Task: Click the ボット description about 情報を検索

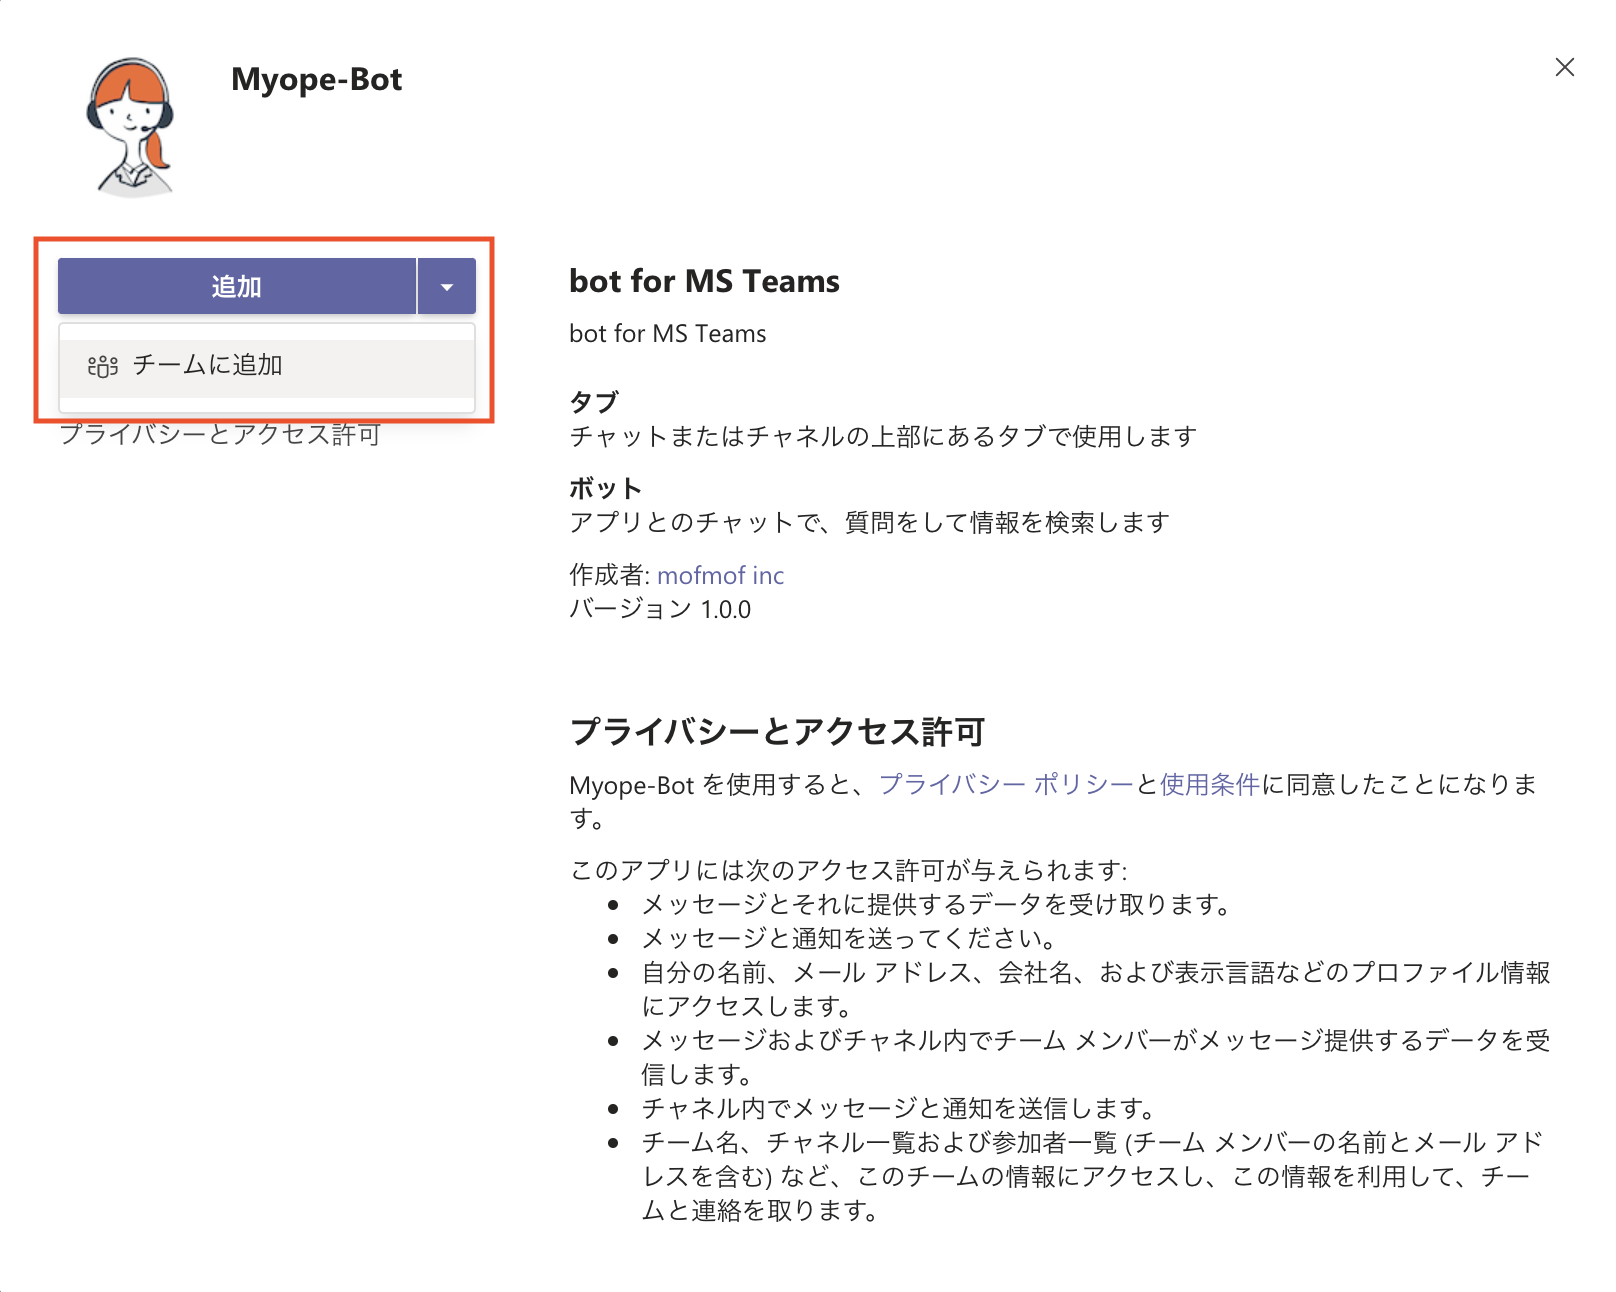Action: tap(869, 523)
